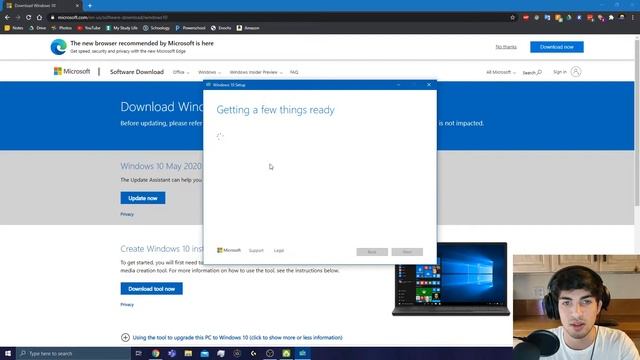
Task: Open Chrome from the taskbar
Action: pyautogui.click(x=156, y=353)
